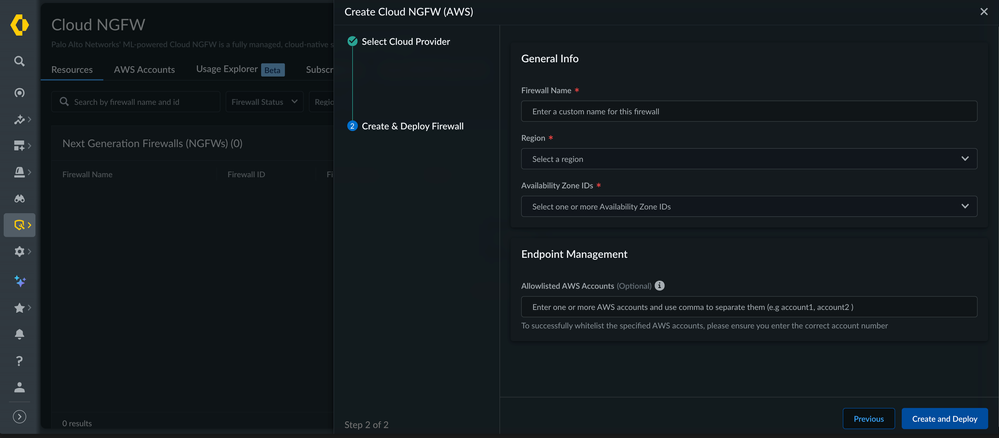Open the binoculars icon in the sidebar
This screenshot has width=999, height=438.
pyautogui.click(x=20, y=198)
